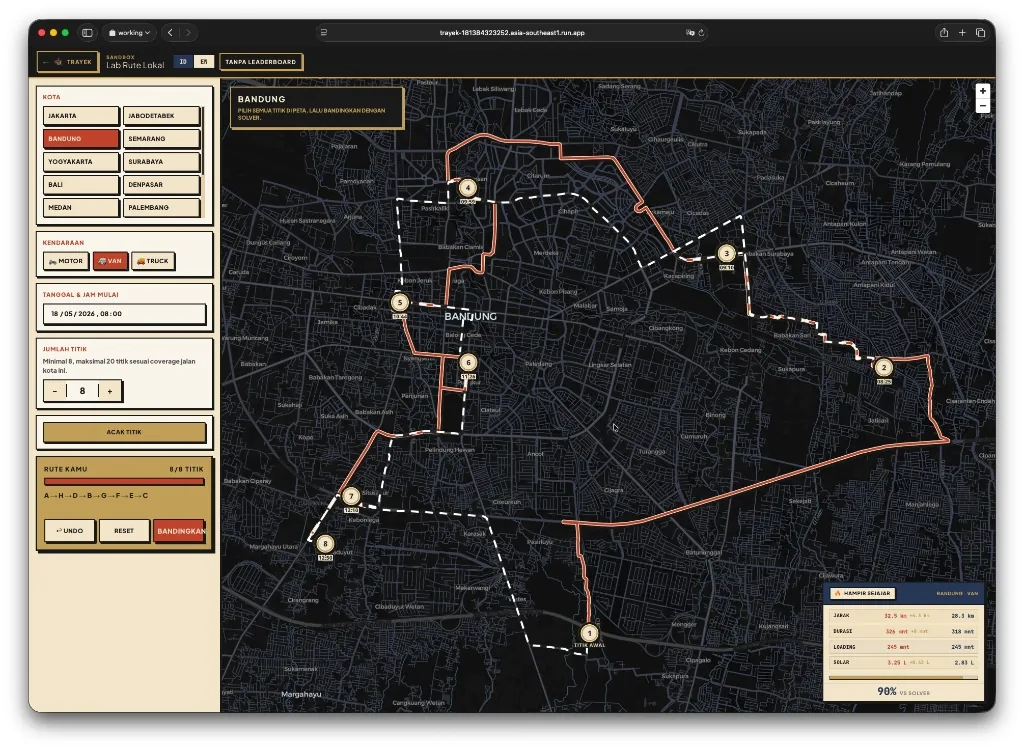The image size is (1024, 750).
Task: Click the 8/8 TITIK counter text
Action: click(186, 469)
